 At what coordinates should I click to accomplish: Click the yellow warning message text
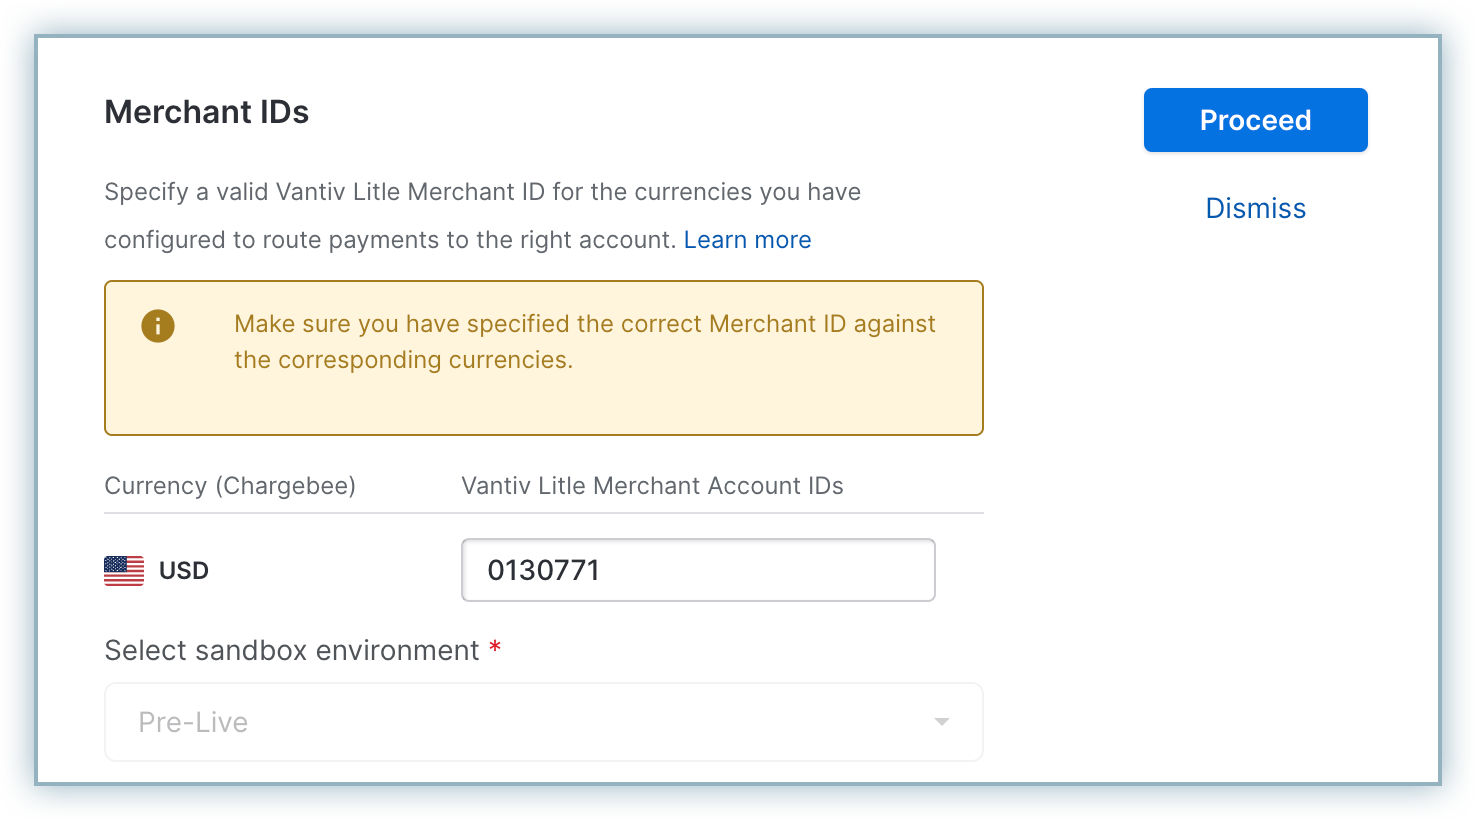(584, 324)
